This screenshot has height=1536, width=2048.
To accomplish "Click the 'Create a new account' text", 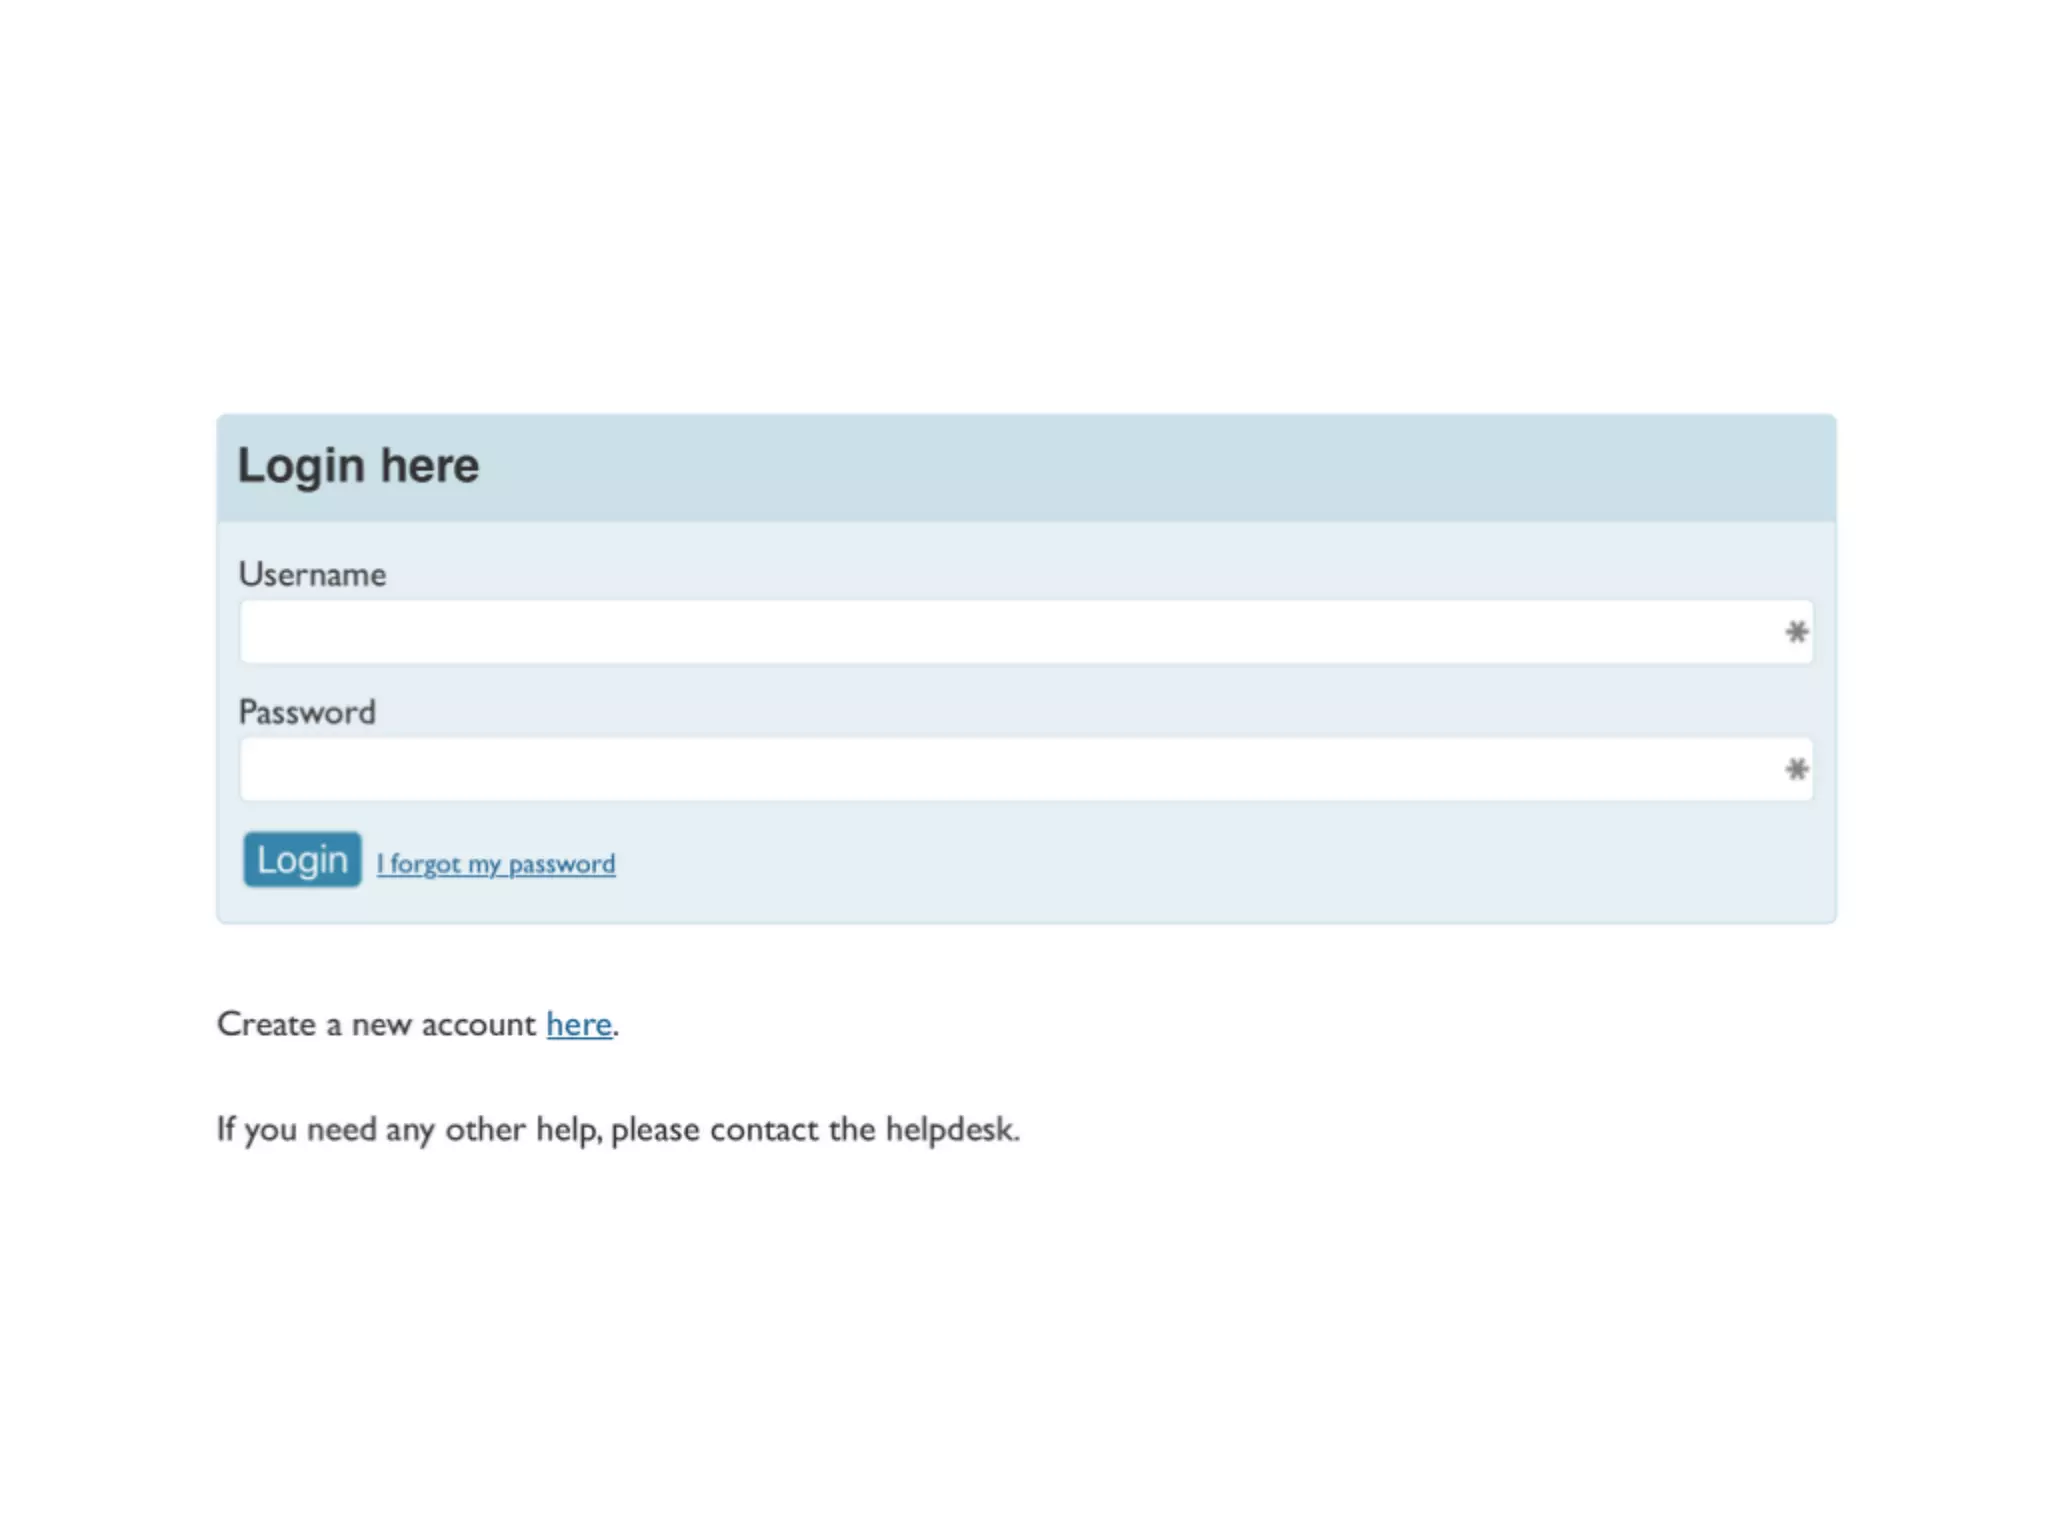I will 376,1025.
